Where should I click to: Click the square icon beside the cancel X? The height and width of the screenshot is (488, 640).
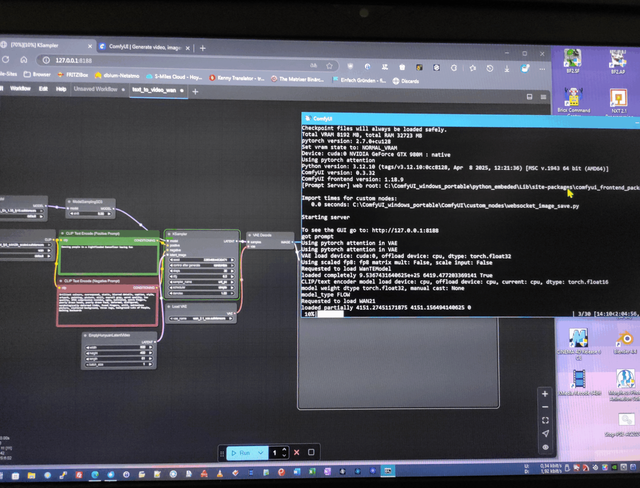tap(311, 452)
